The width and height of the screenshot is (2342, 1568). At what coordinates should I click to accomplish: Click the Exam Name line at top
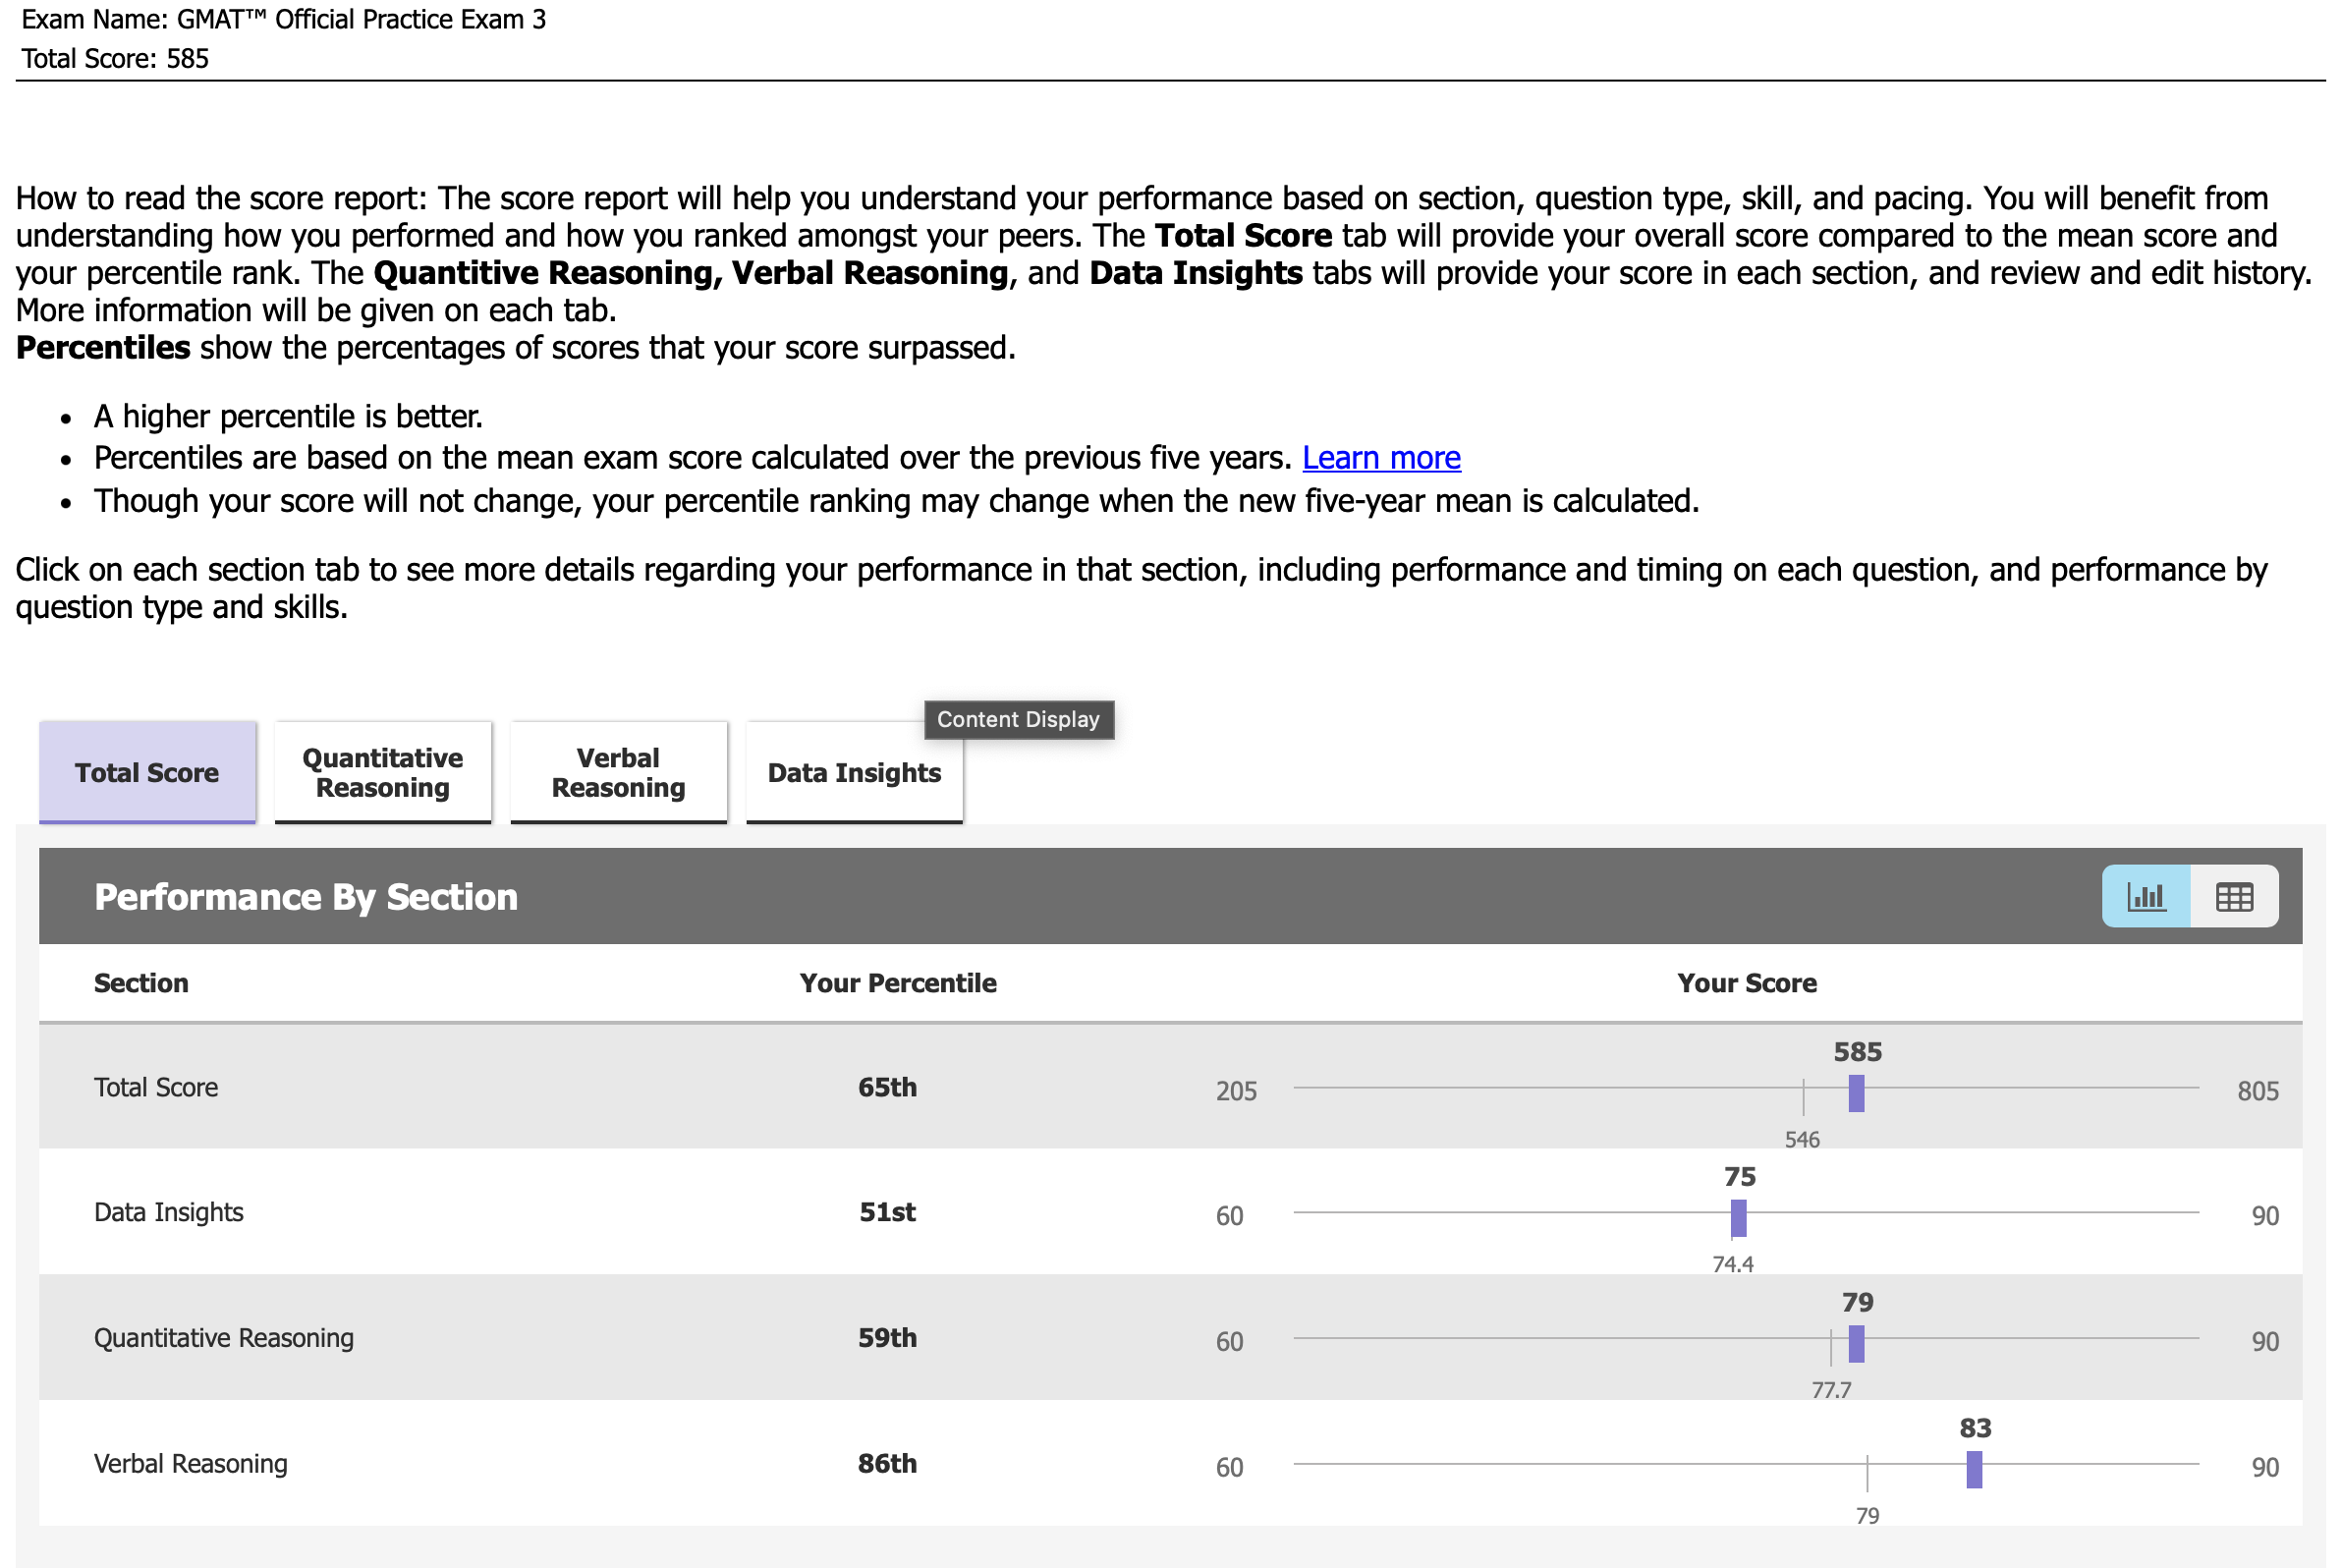(284, 20)
